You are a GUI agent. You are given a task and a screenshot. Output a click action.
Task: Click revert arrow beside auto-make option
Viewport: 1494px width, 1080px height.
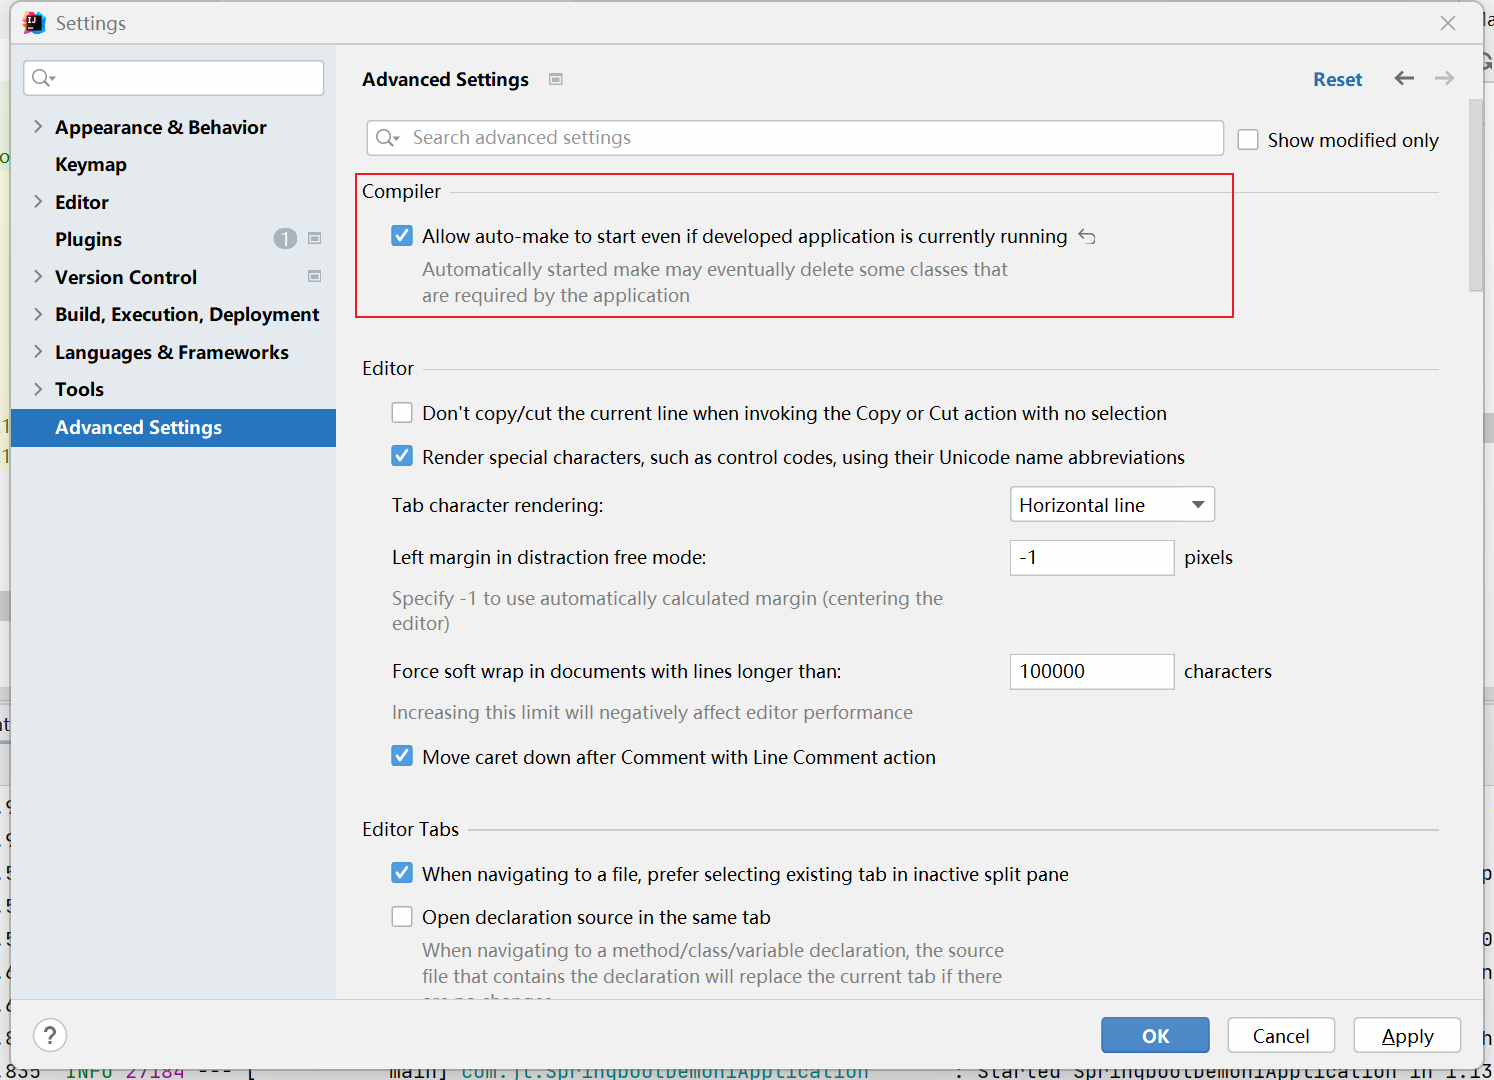coord(1087,237)
